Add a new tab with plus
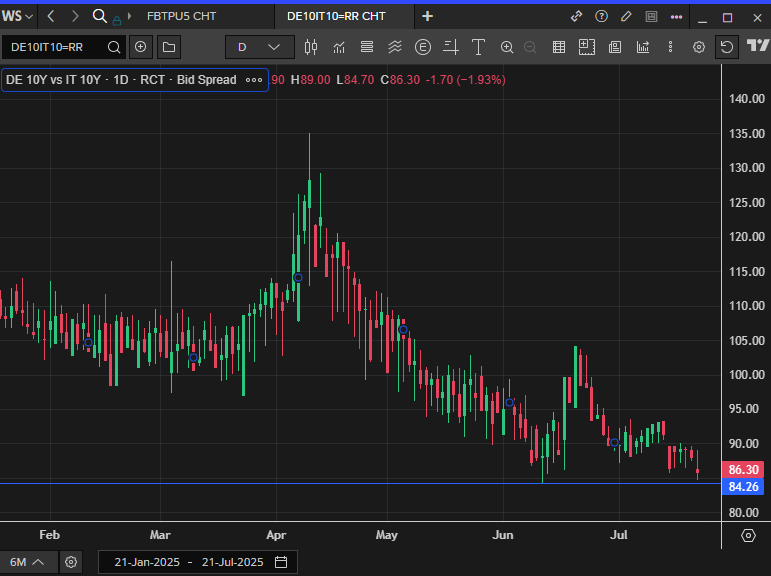The width and height of the screenshot is (771, 576). point(427,16)
